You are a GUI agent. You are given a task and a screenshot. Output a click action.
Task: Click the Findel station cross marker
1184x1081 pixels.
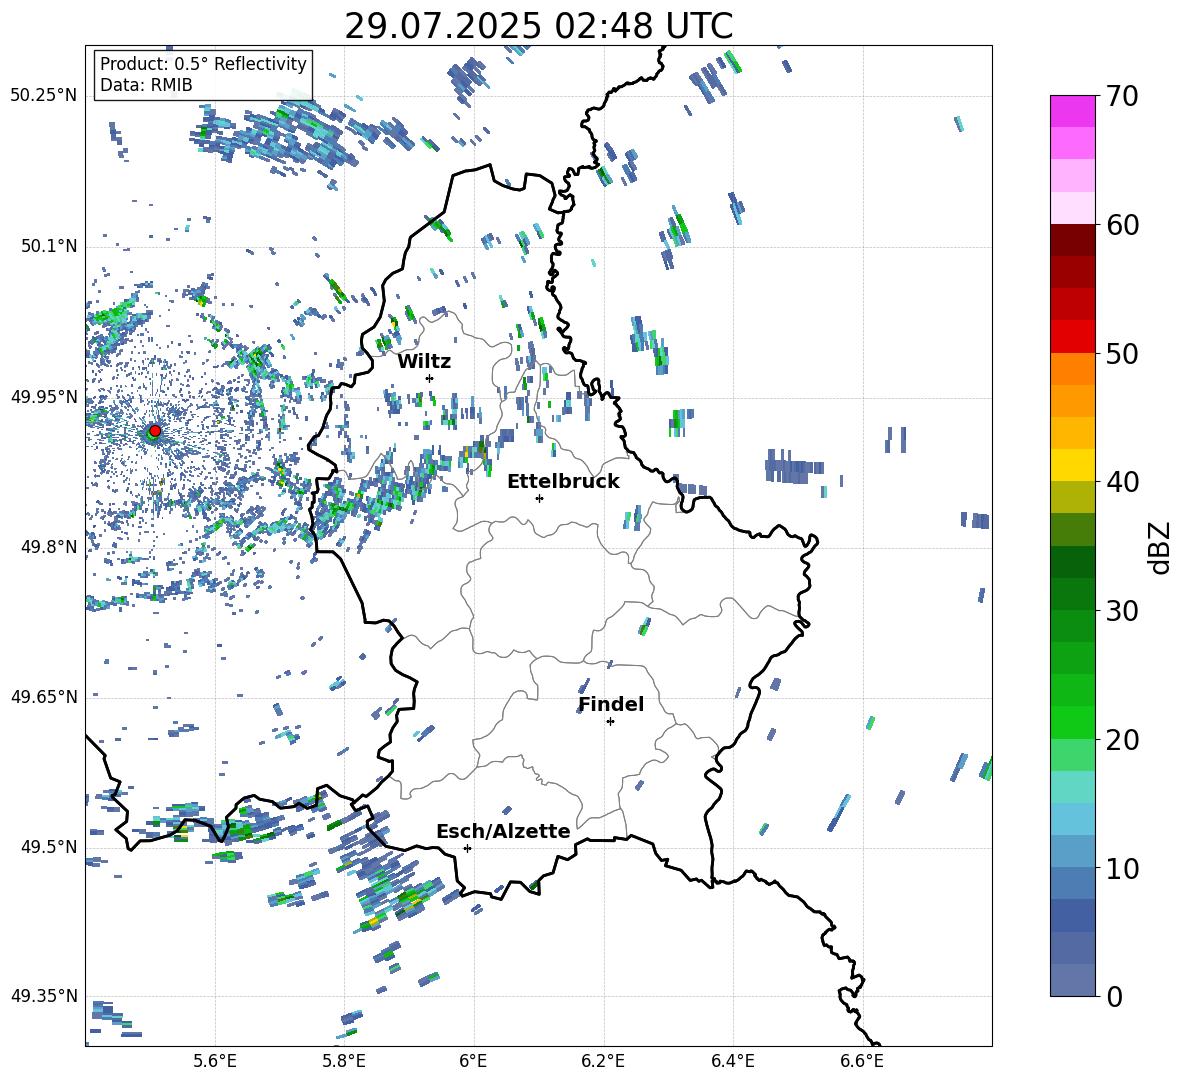[x=610, y=722]
